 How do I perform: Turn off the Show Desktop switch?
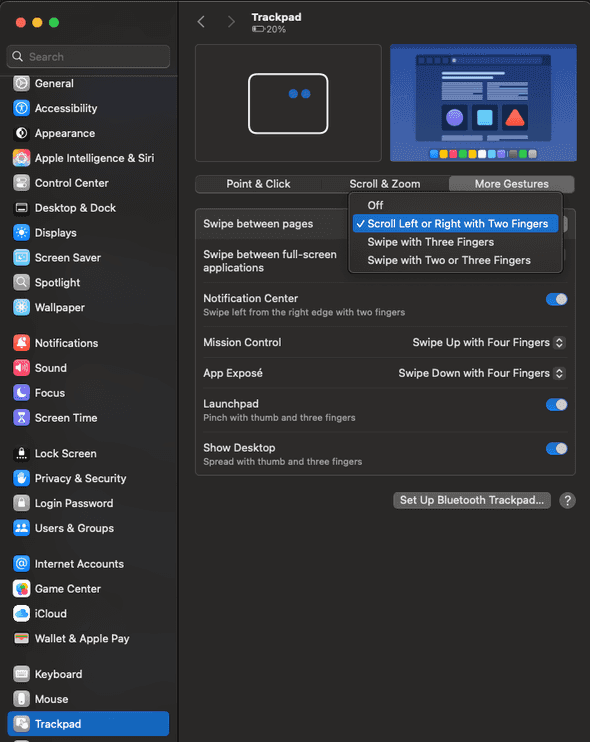(556, 449)
